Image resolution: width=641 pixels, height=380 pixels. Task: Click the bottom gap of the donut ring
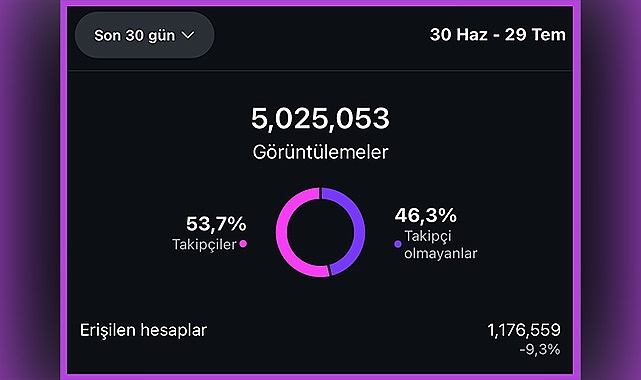(x=329, y=271)
